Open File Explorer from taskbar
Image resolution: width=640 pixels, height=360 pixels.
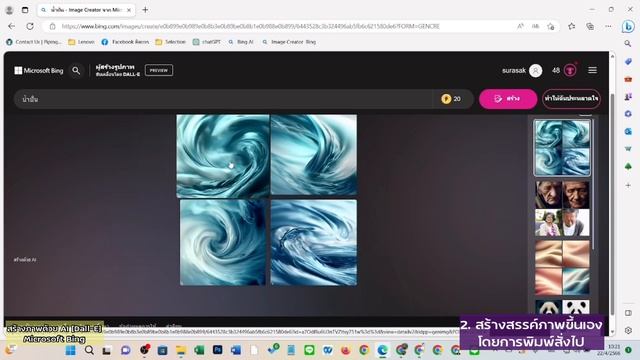[180, 350]
